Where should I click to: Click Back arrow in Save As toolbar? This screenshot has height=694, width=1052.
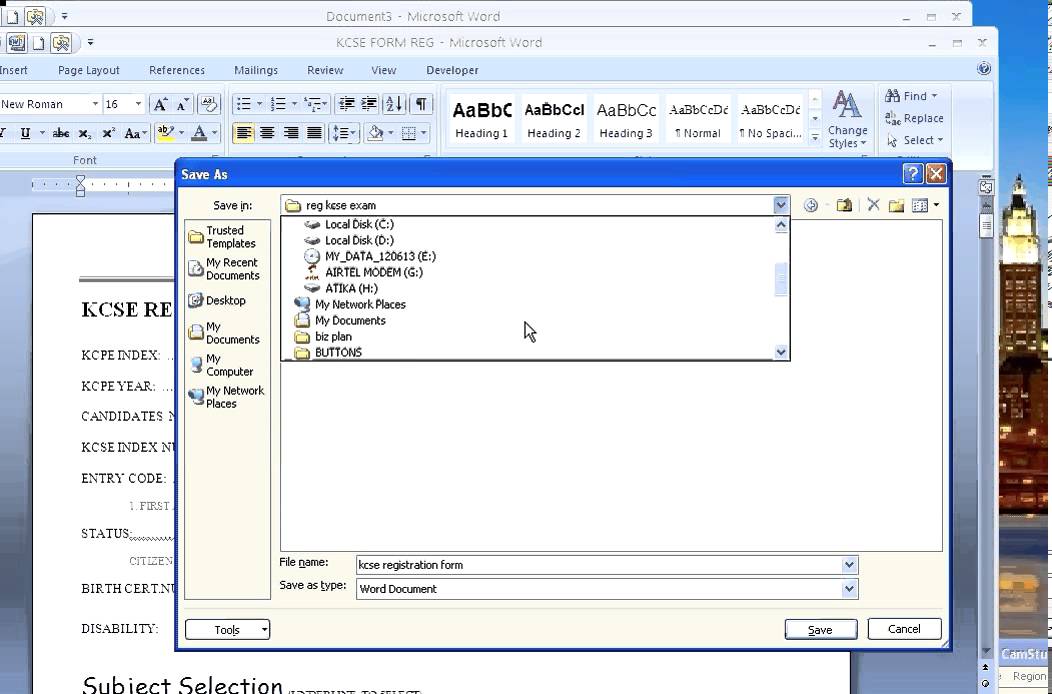tap(810, 205)
